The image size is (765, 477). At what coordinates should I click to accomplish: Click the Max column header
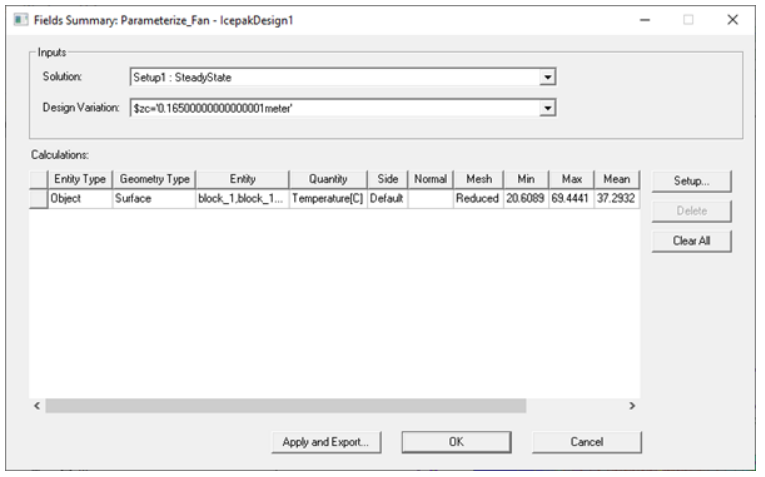pyautogui.click(x=571, y=179)
